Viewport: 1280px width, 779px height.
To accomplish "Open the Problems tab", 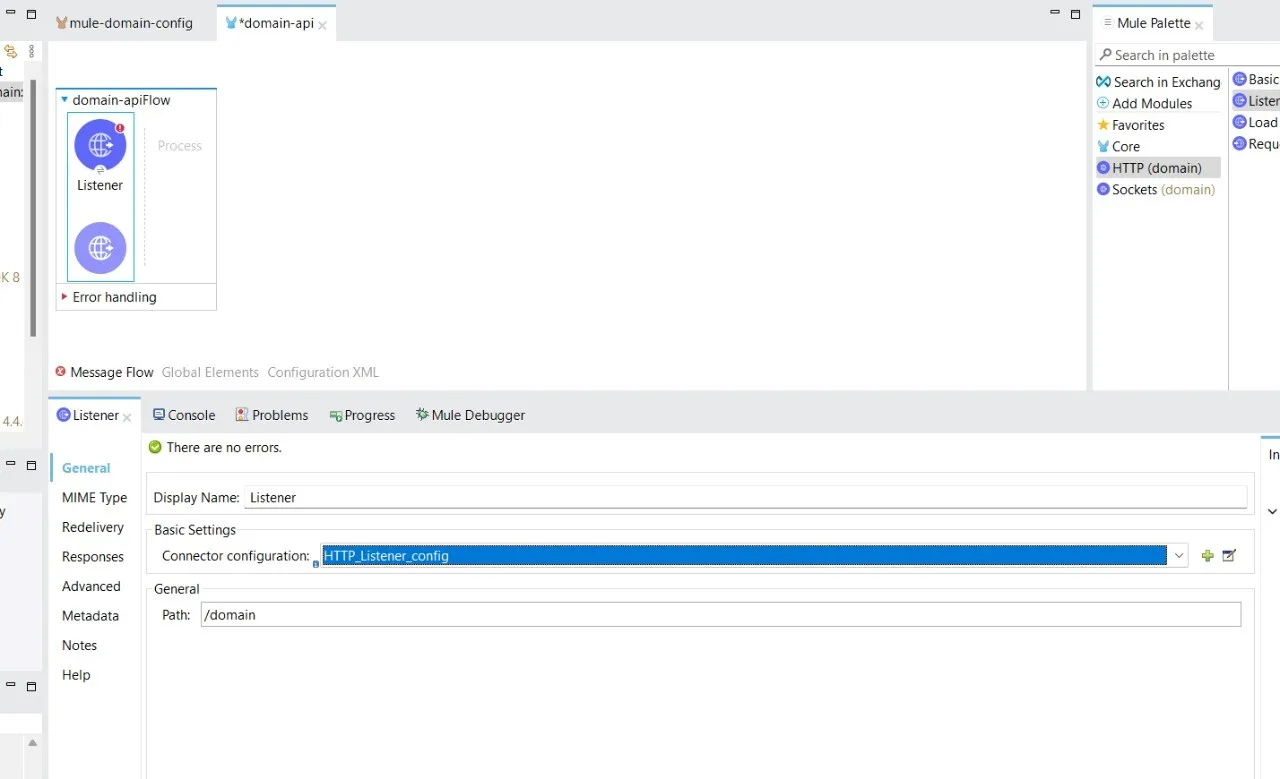I will click(272, 415).
